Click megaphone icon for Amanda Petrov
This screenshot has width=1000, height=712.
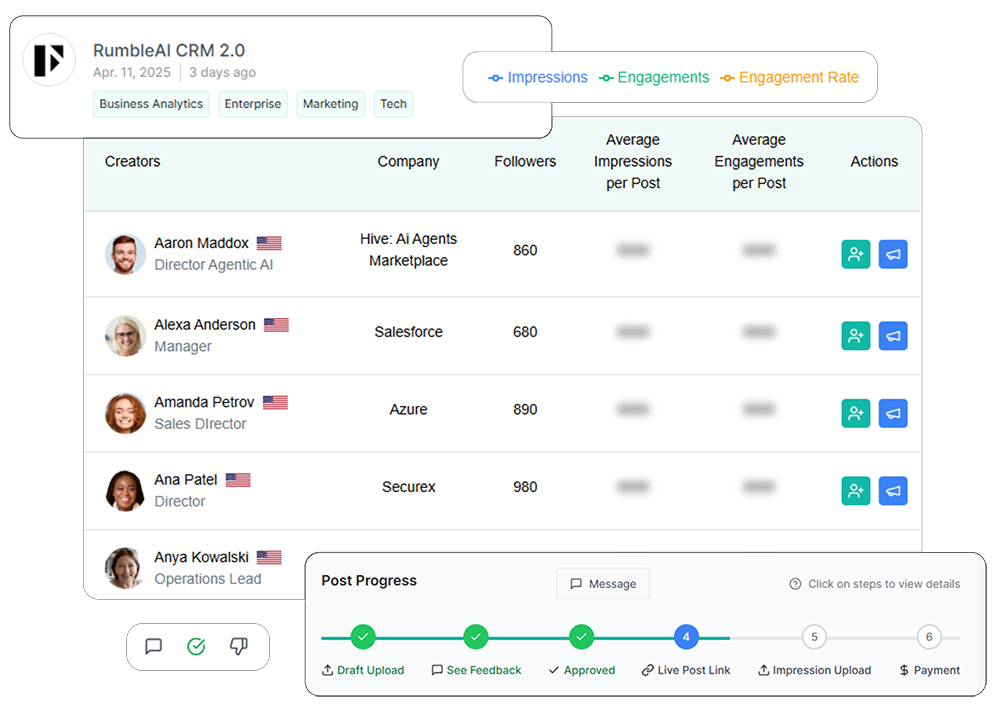click(893, 413)
